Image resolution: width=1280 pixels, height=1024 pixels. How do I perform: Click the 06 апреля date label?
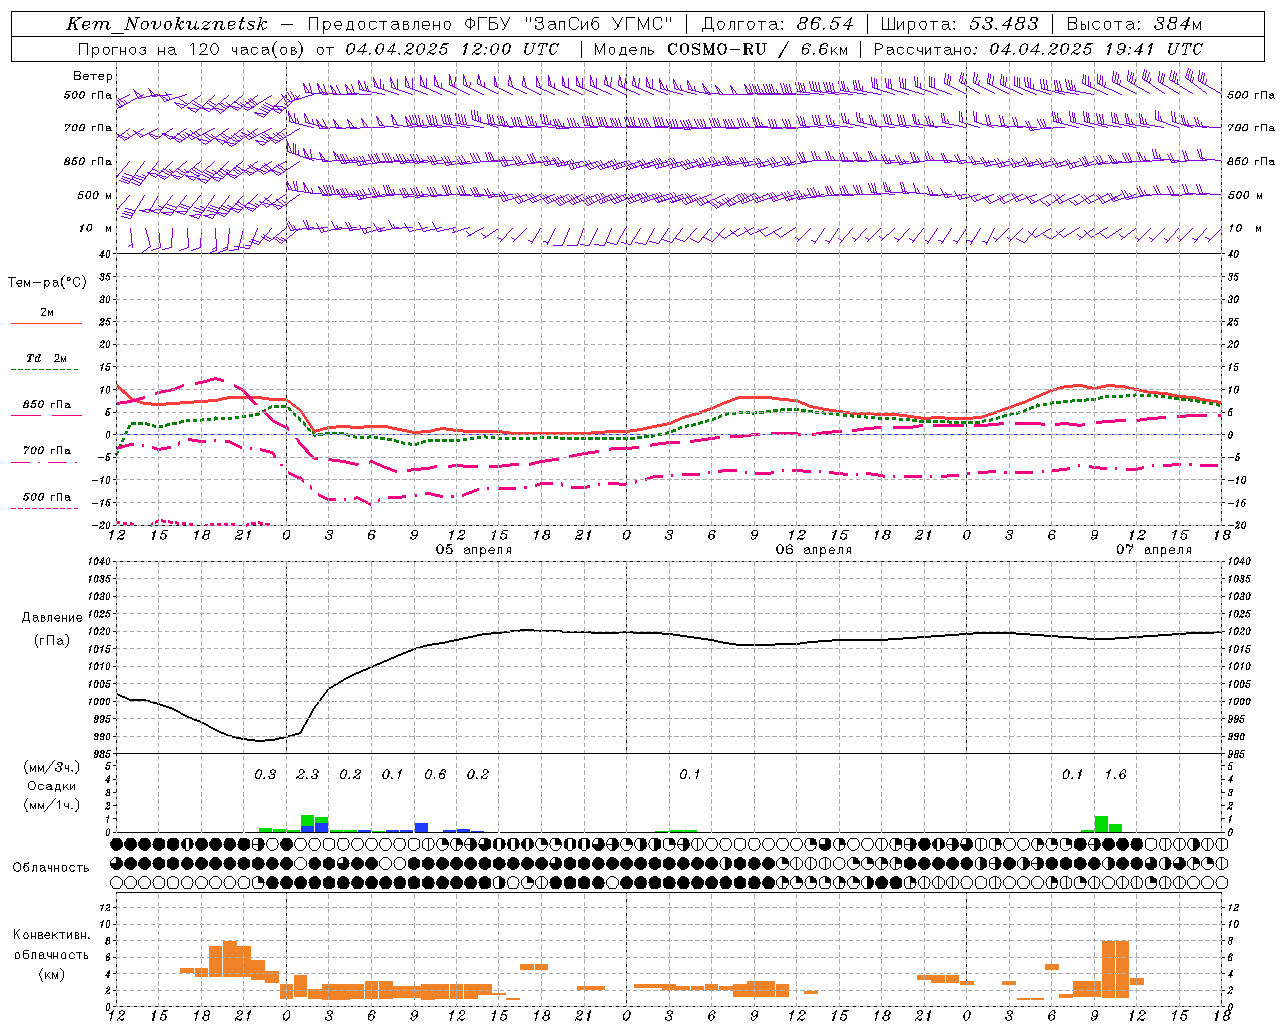pos(814,550)
